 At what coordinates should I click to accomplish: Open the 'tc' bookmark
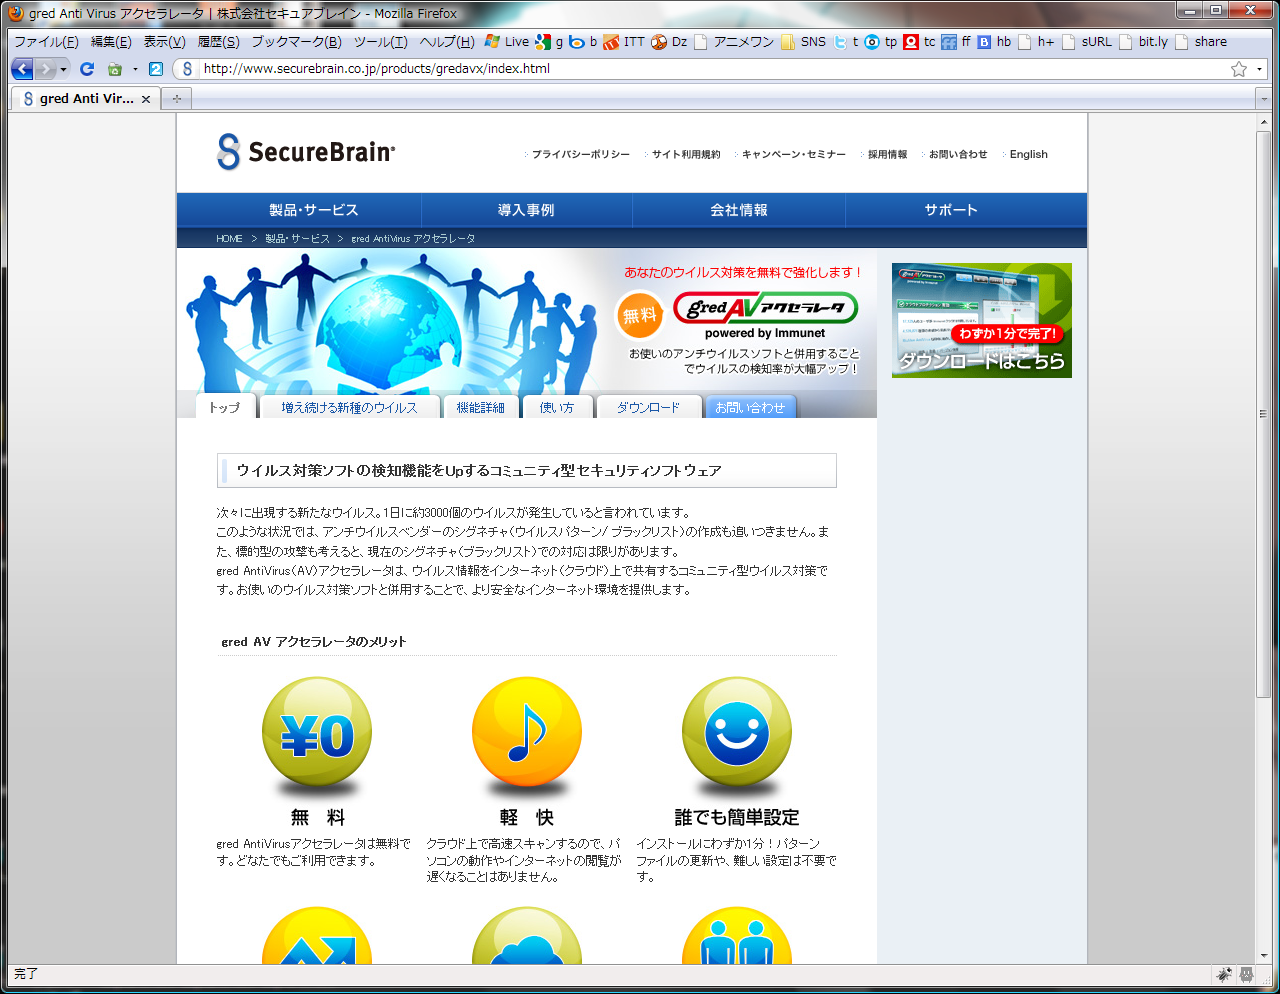coord(919,42)
